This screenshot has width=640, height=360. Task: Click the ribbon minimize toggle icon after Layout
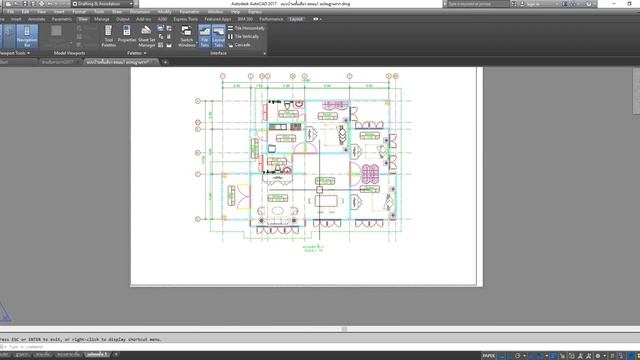[317, 19]
